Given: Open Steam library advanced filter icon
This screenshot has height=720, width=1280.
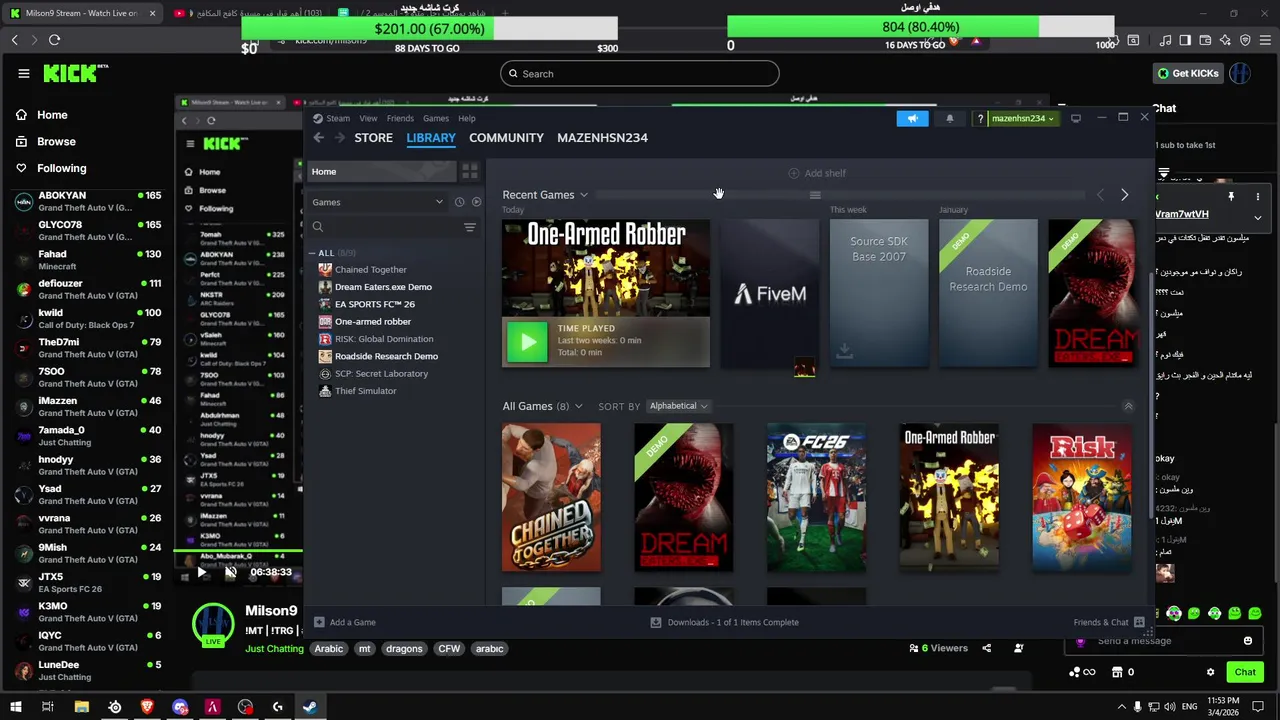Looking at the screenshot, I should (470, 227).
